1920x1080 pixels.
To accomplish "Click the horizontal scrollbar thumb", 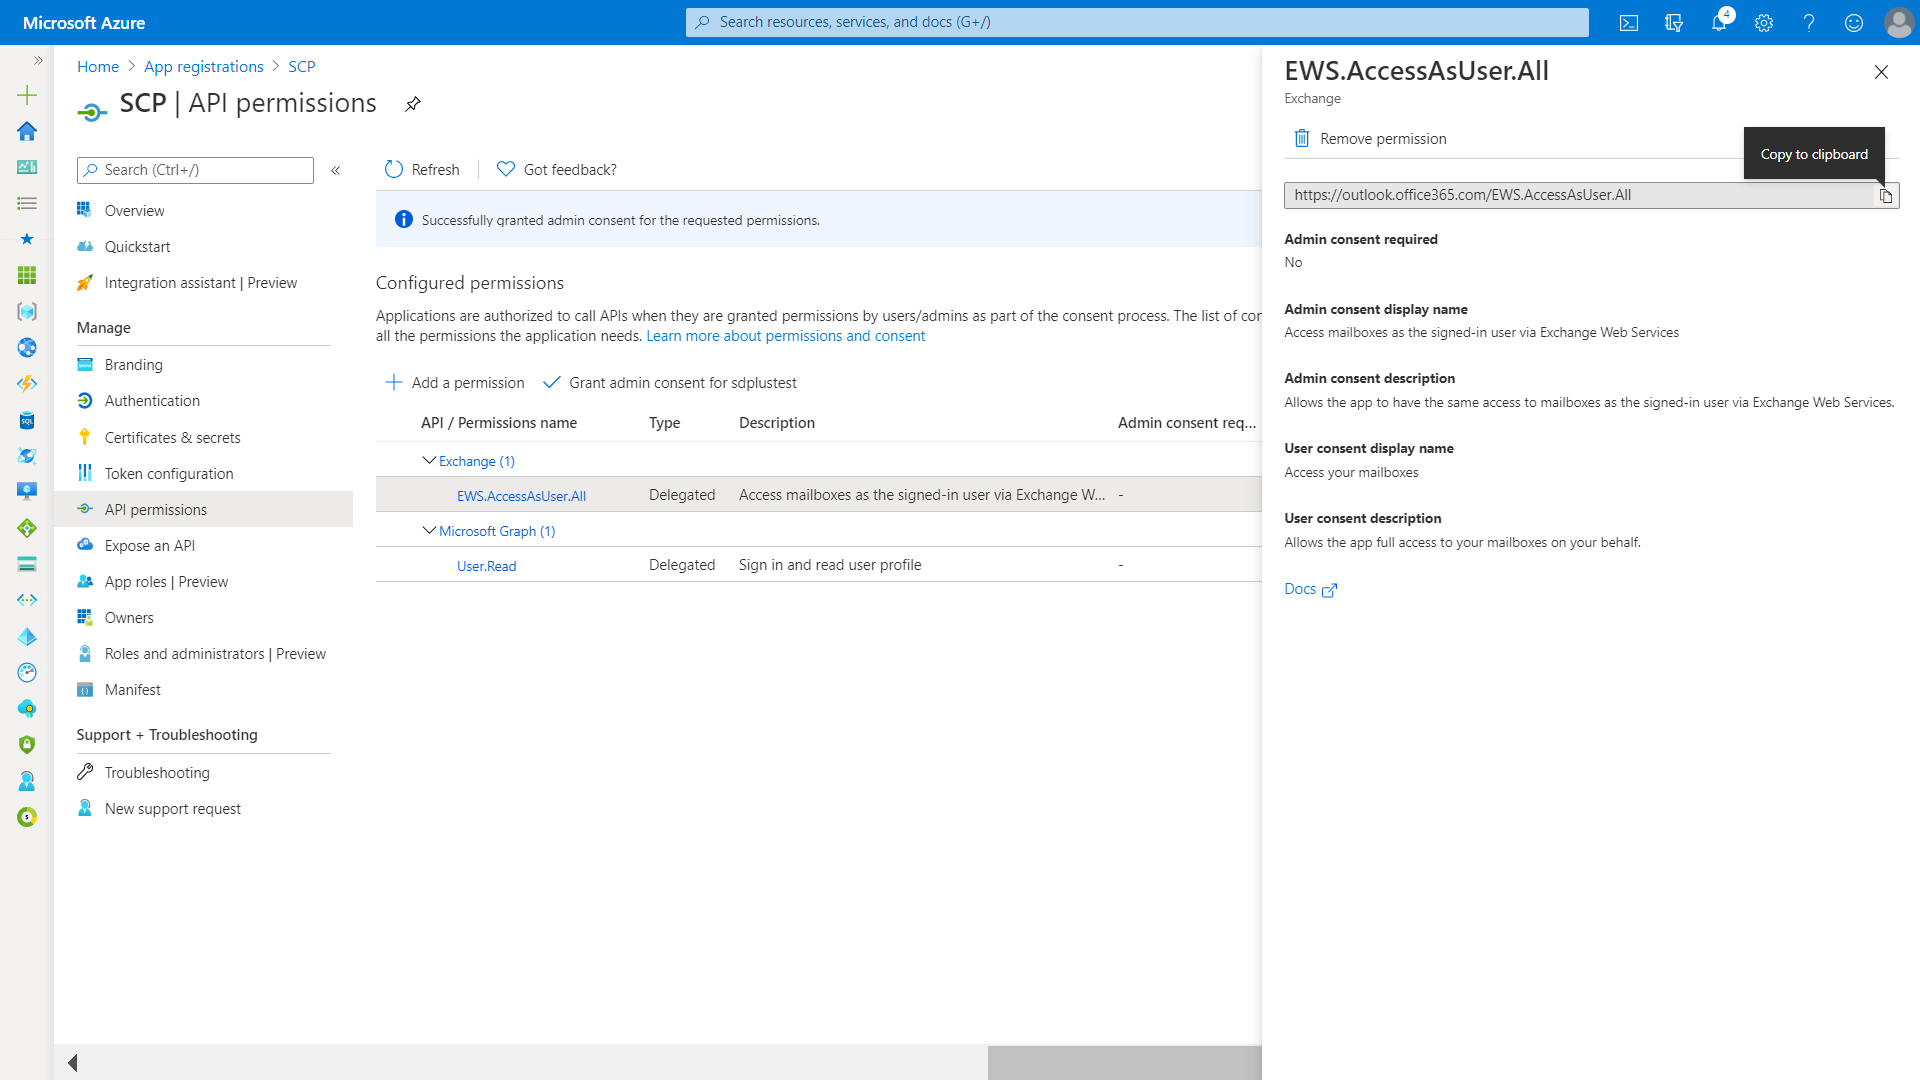I will click(1124, 1062).
